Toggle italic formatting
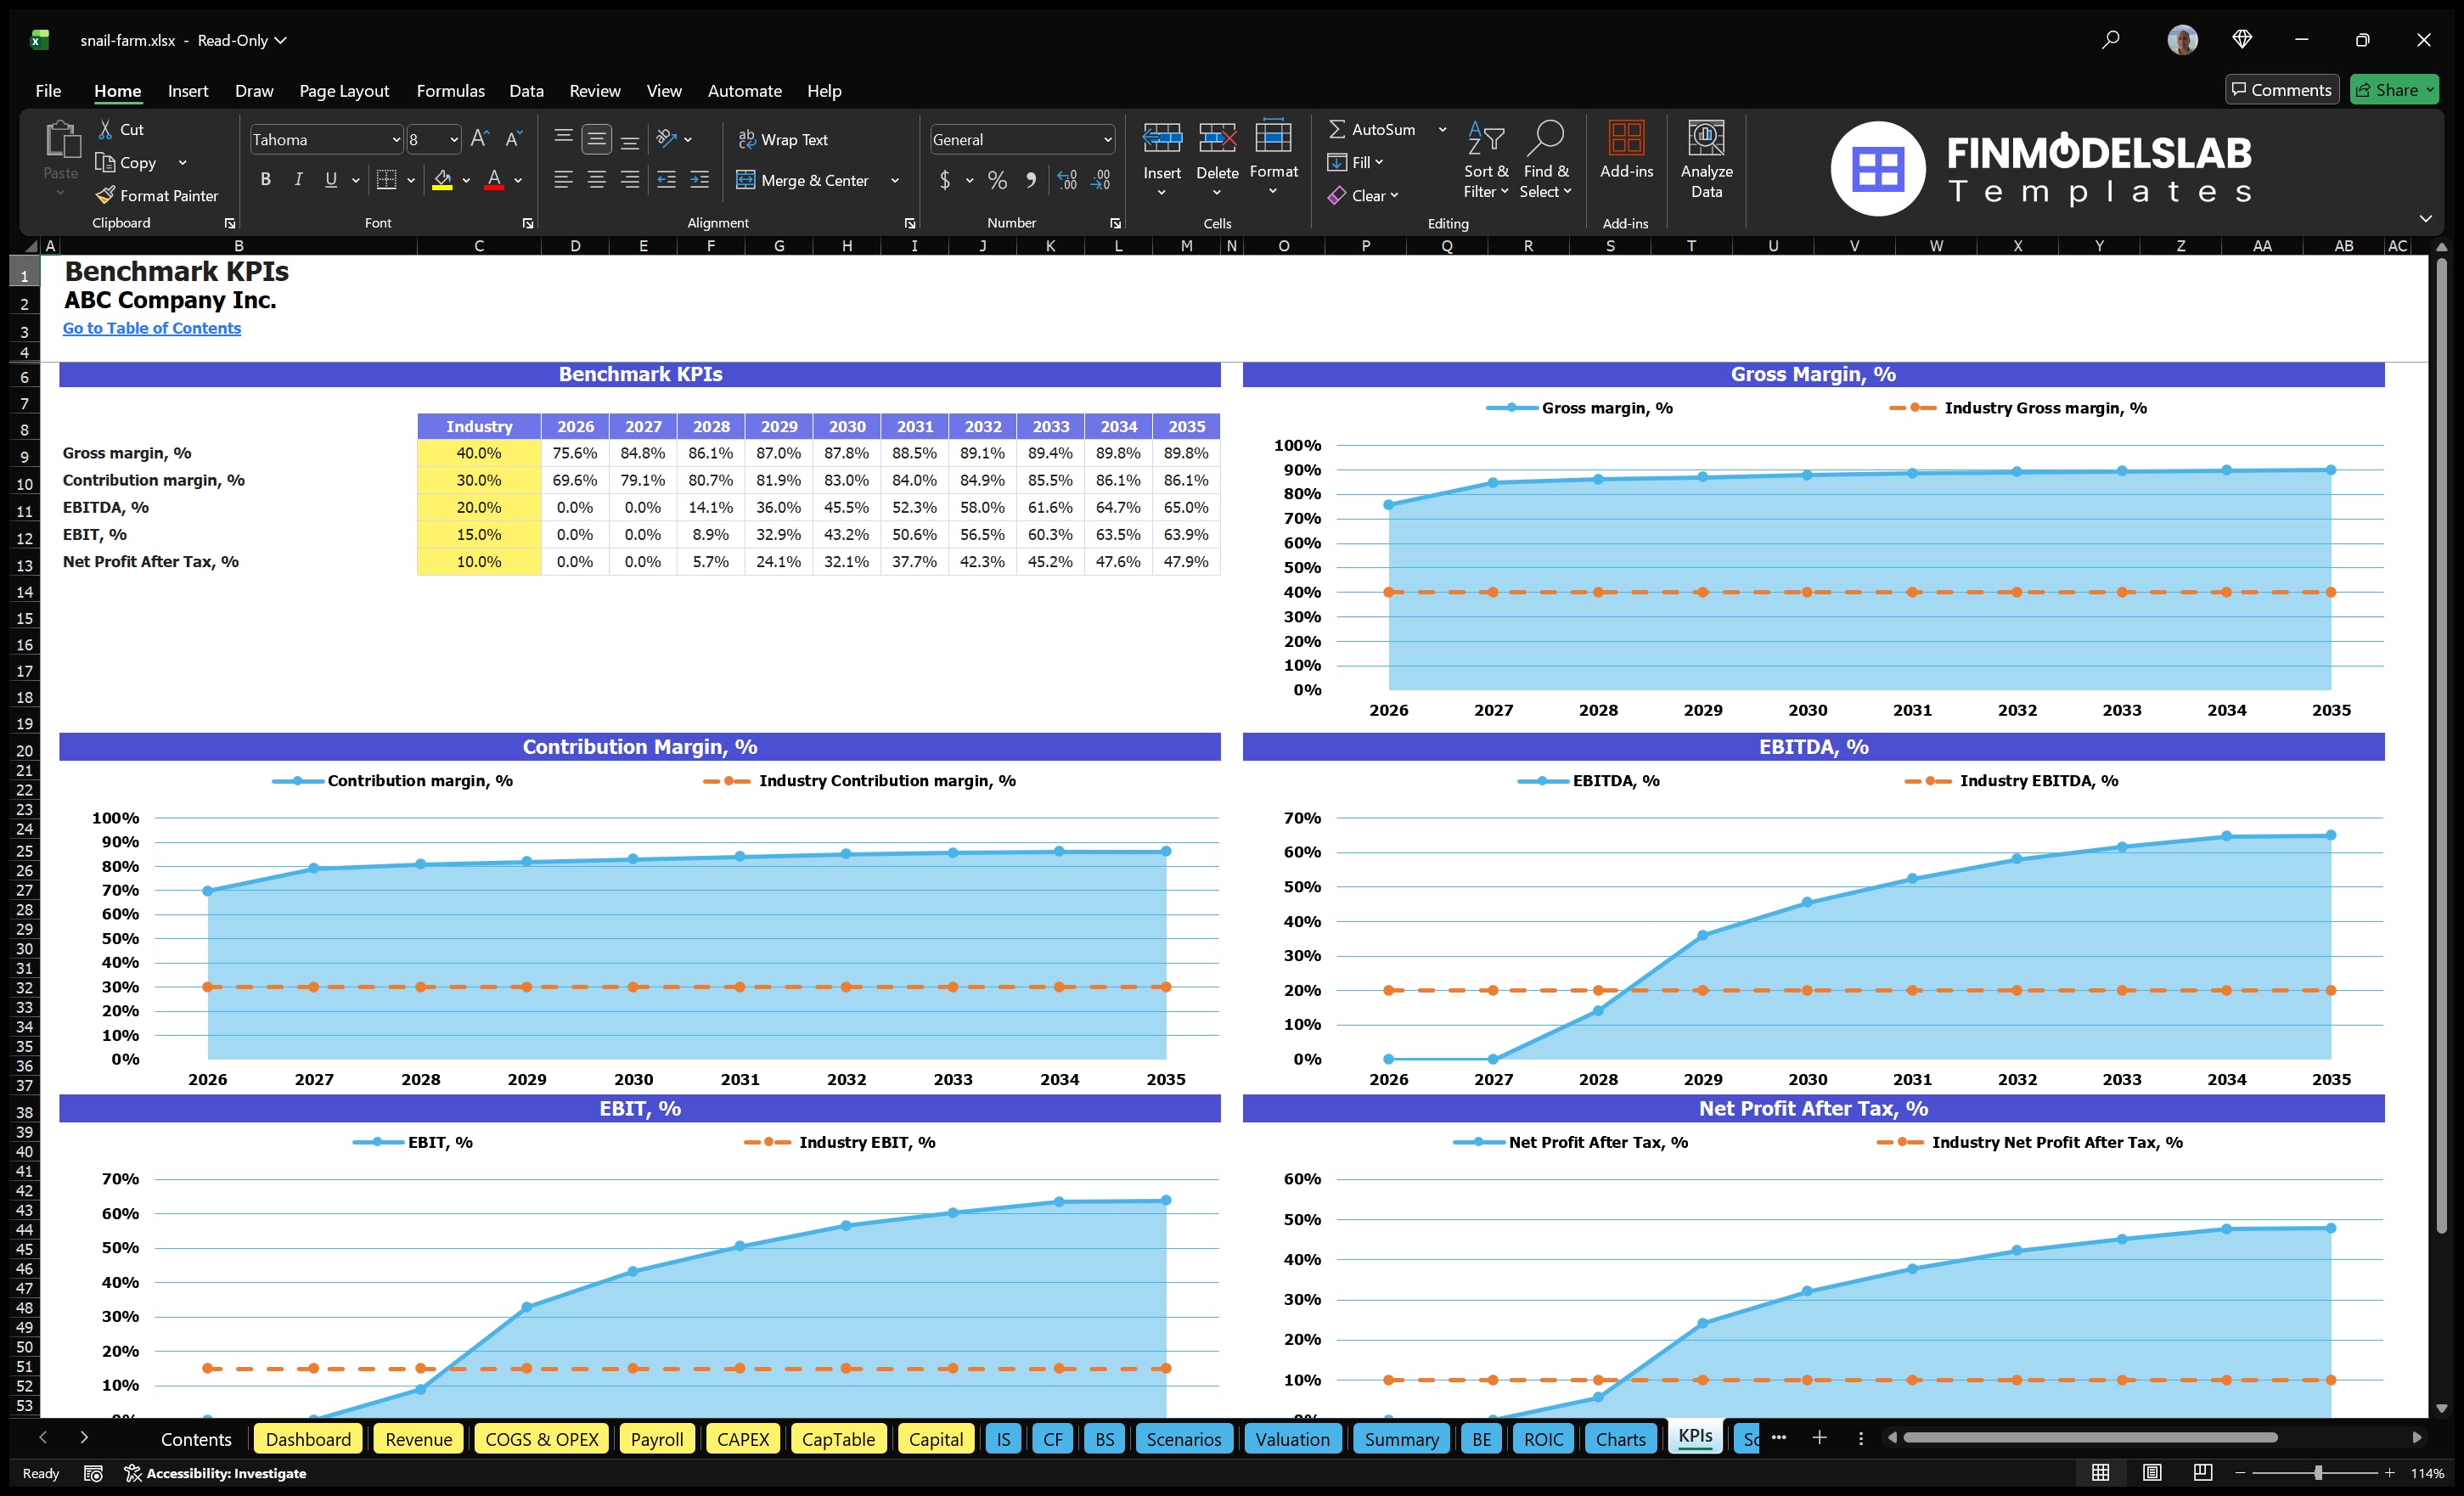 point(297,180)
